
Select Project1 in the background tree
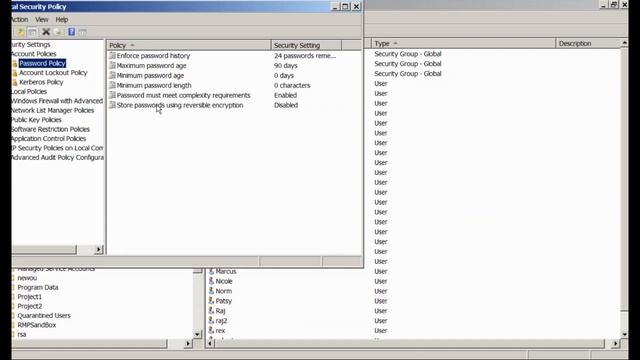tap(29, 297)
